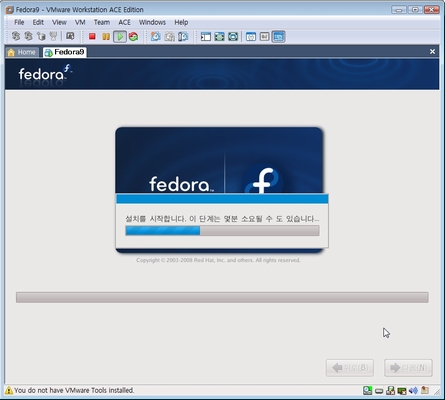Click the message log status icon
Image resolution: width=445 pixels, height=400 pixels.
[x=425, y=390]
